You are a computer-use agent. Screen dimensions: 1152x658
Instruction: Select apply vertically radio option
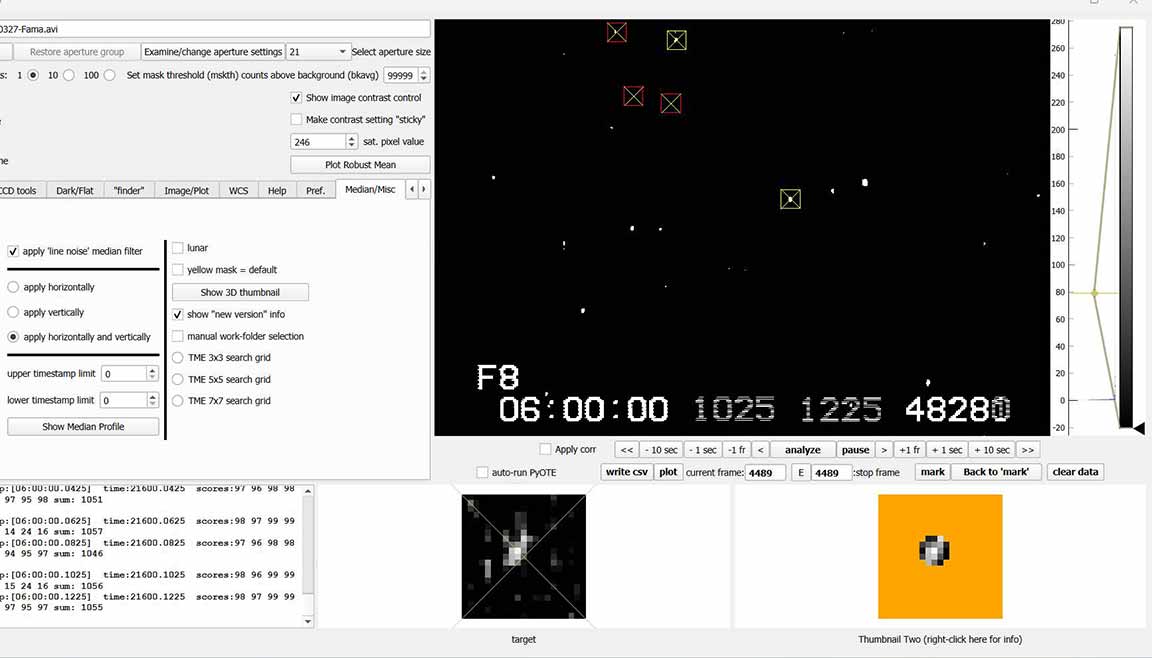(x=13, y=312)
